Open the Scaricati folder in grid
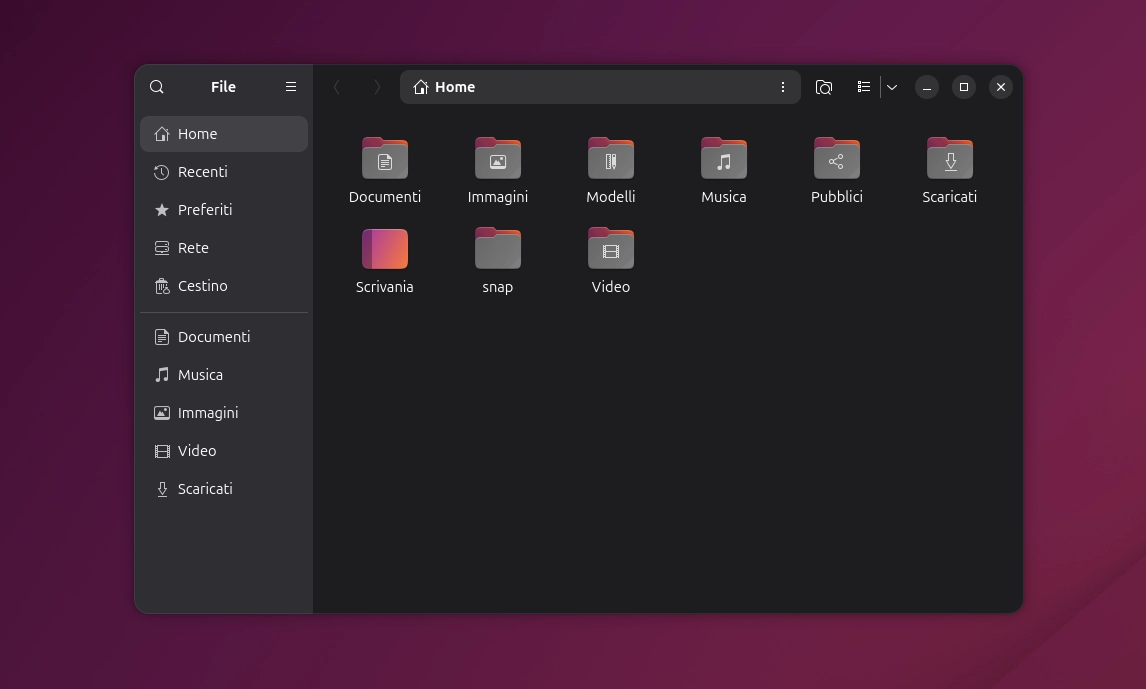Viewport: 1146px width, 689px height. point(950,159)
